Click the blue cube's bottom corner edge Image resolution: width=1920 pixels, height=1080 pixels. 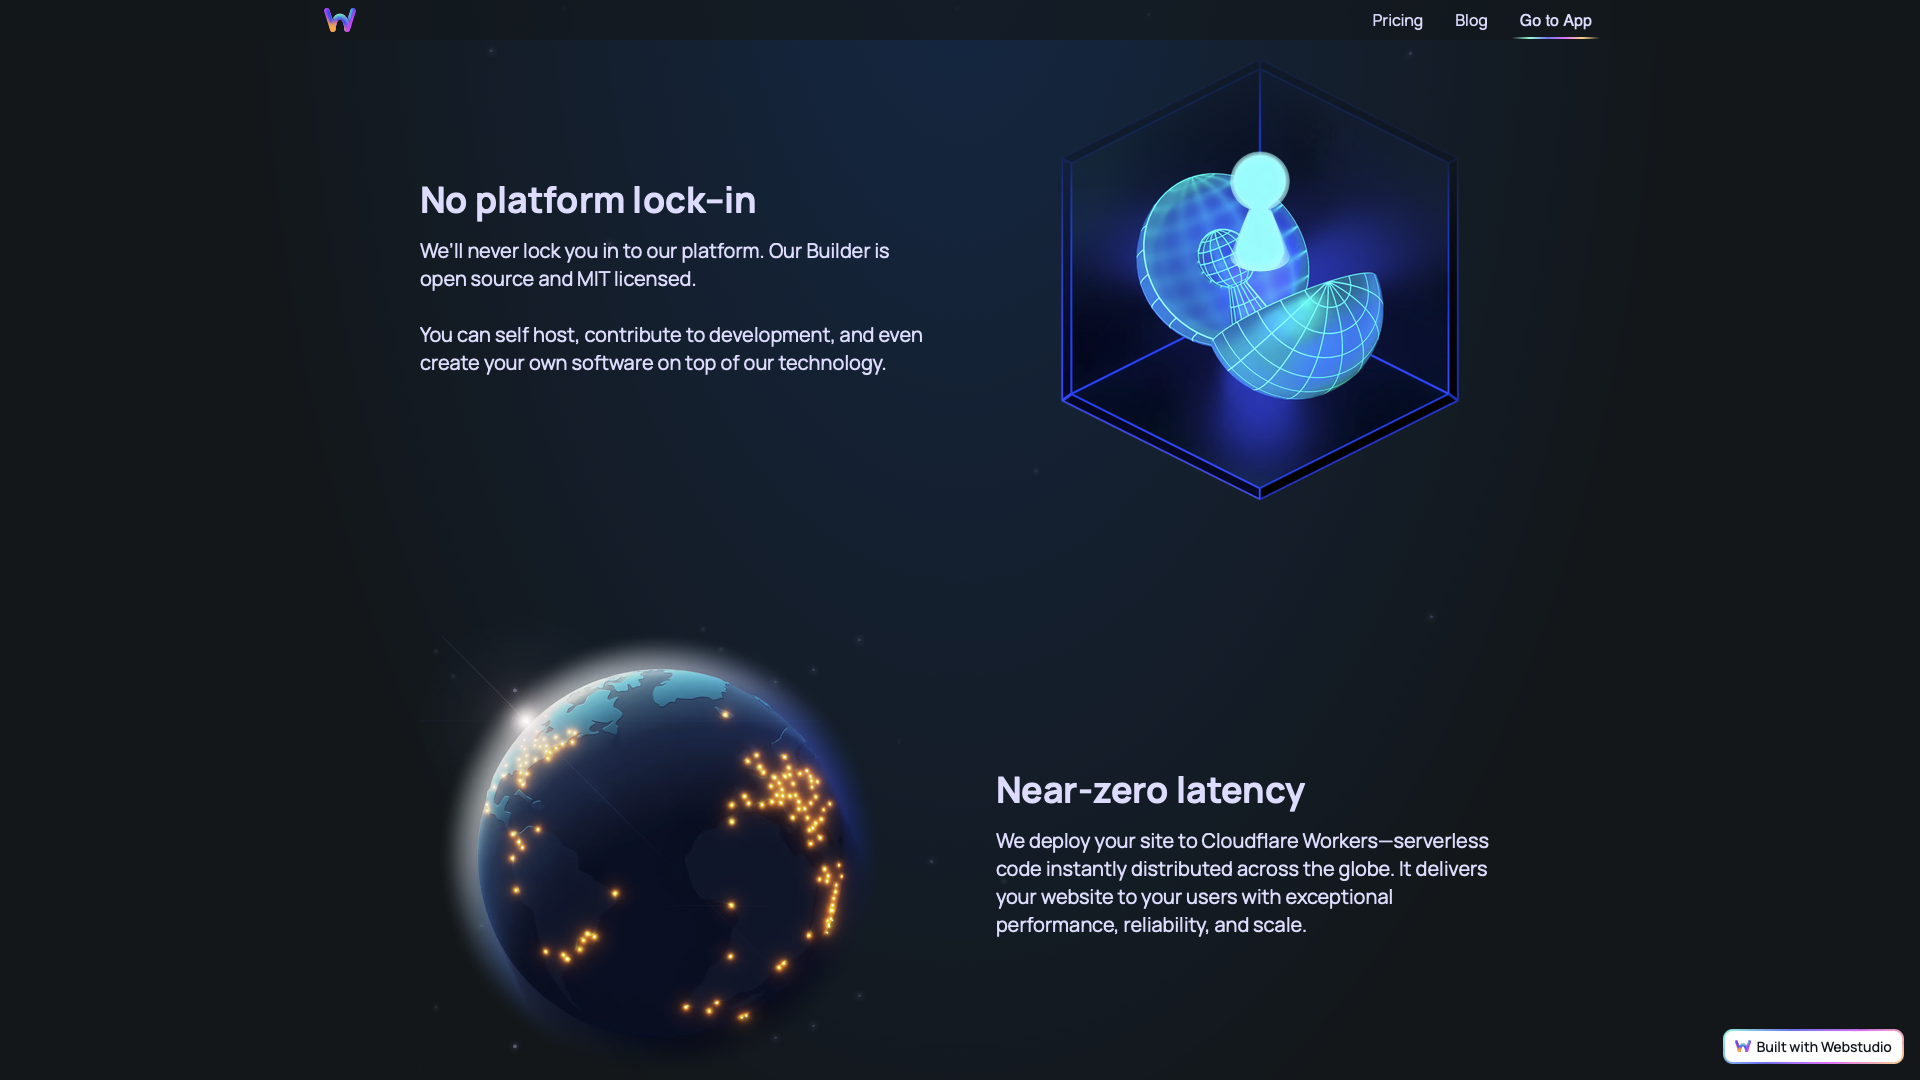click(x=1260, y=492)
